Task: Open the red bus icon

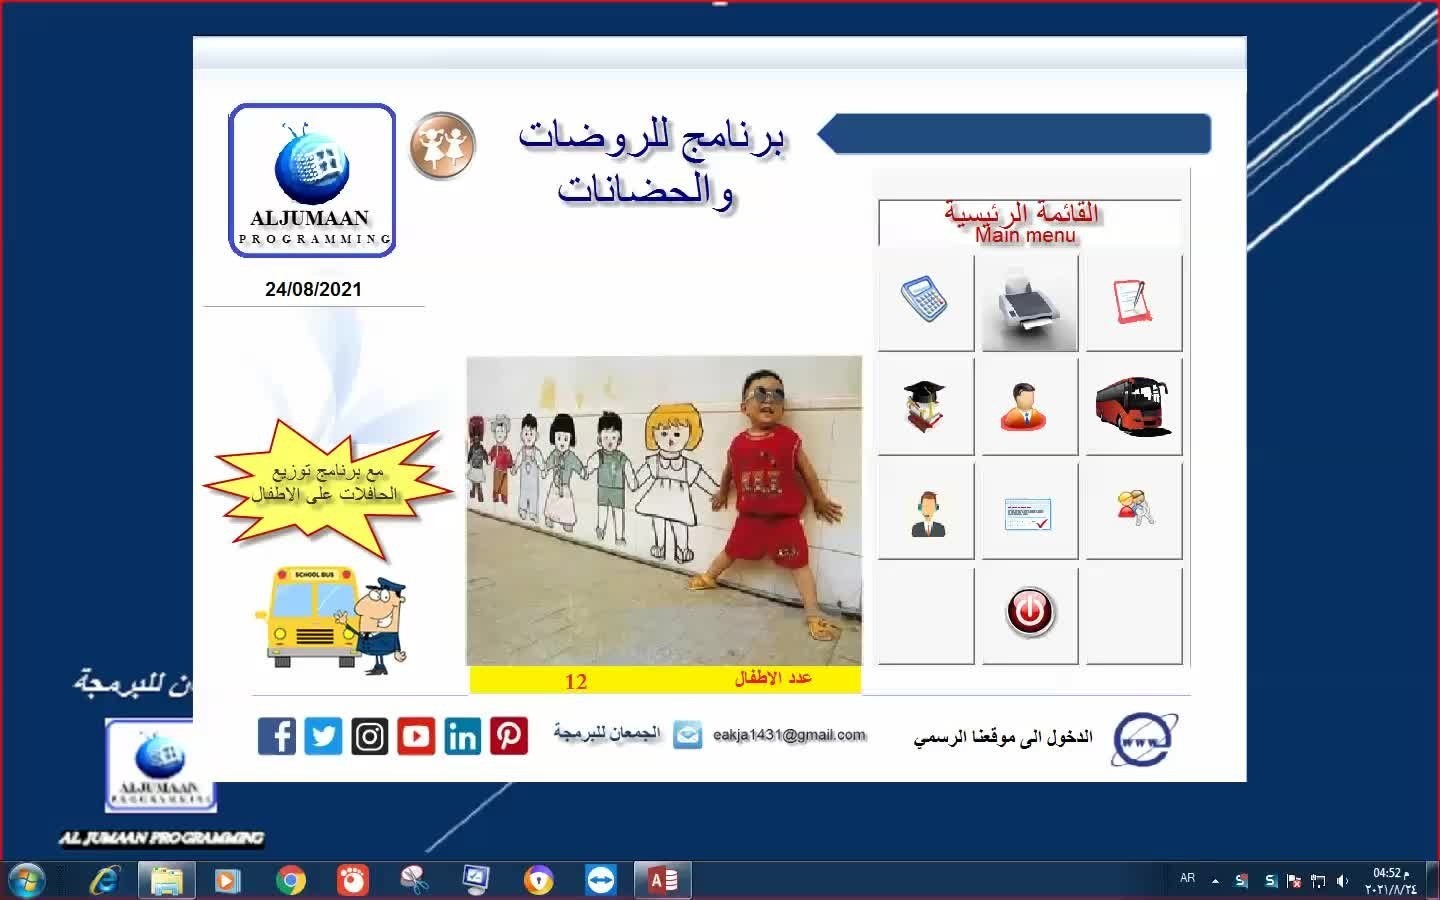Action: (x=1133, y=406)
